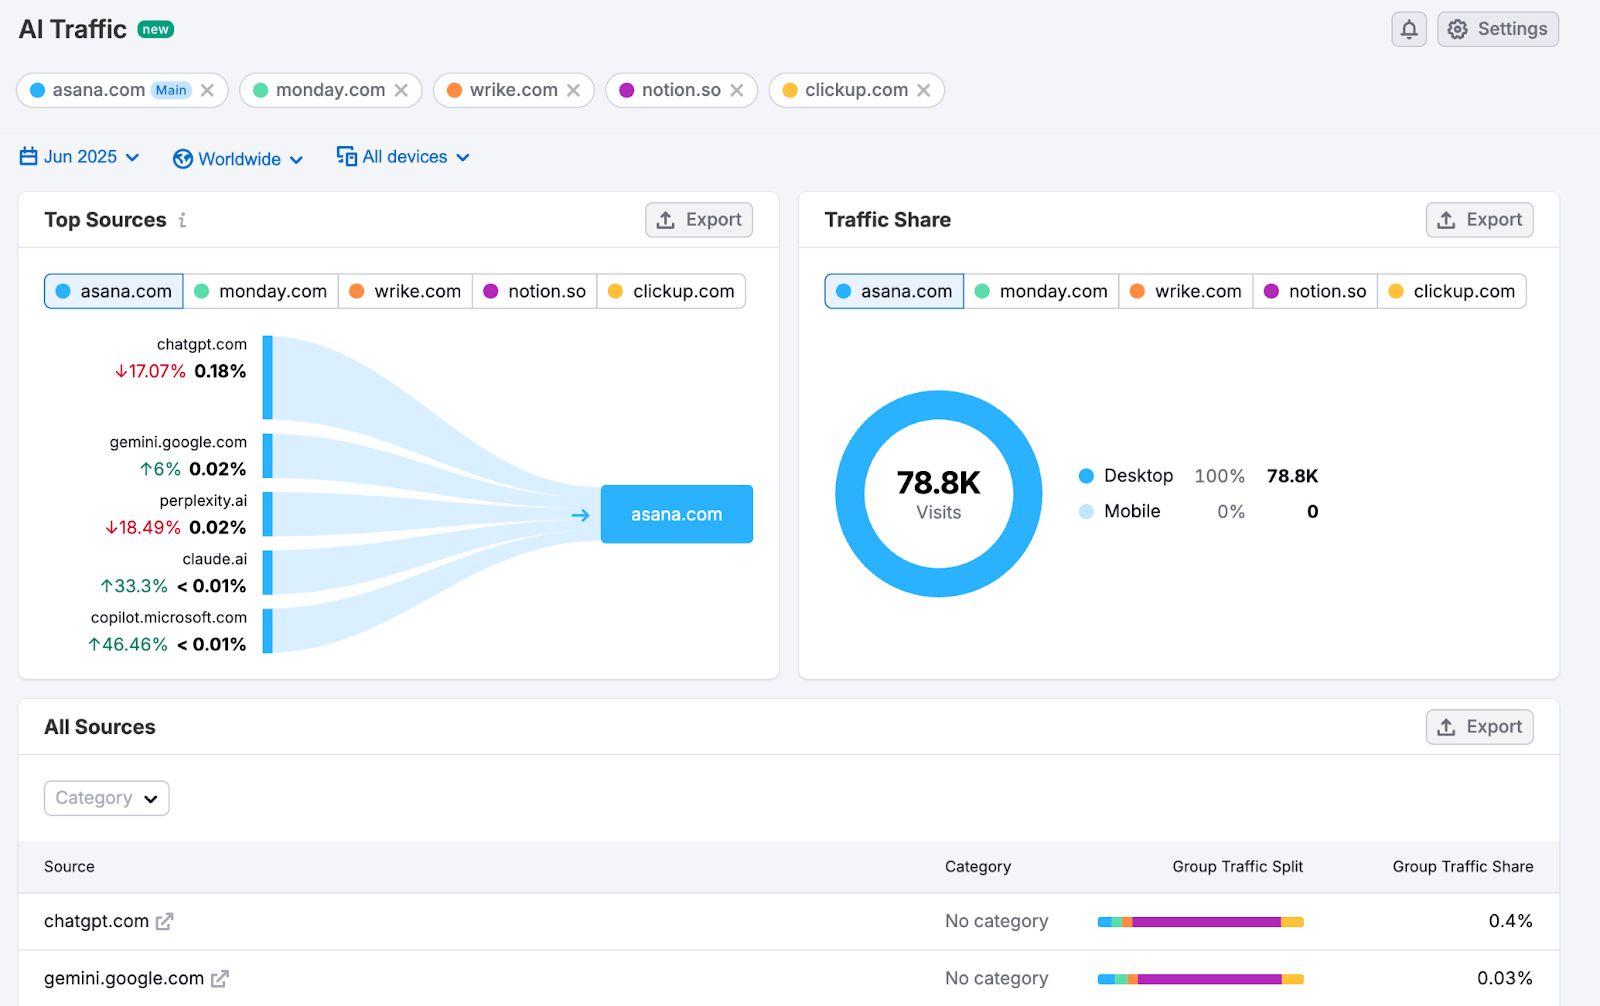This screenshot has width=1600, height=1006.
Task: Select the asana.com tab in Top Sources
Action: [x=113, y=291]
